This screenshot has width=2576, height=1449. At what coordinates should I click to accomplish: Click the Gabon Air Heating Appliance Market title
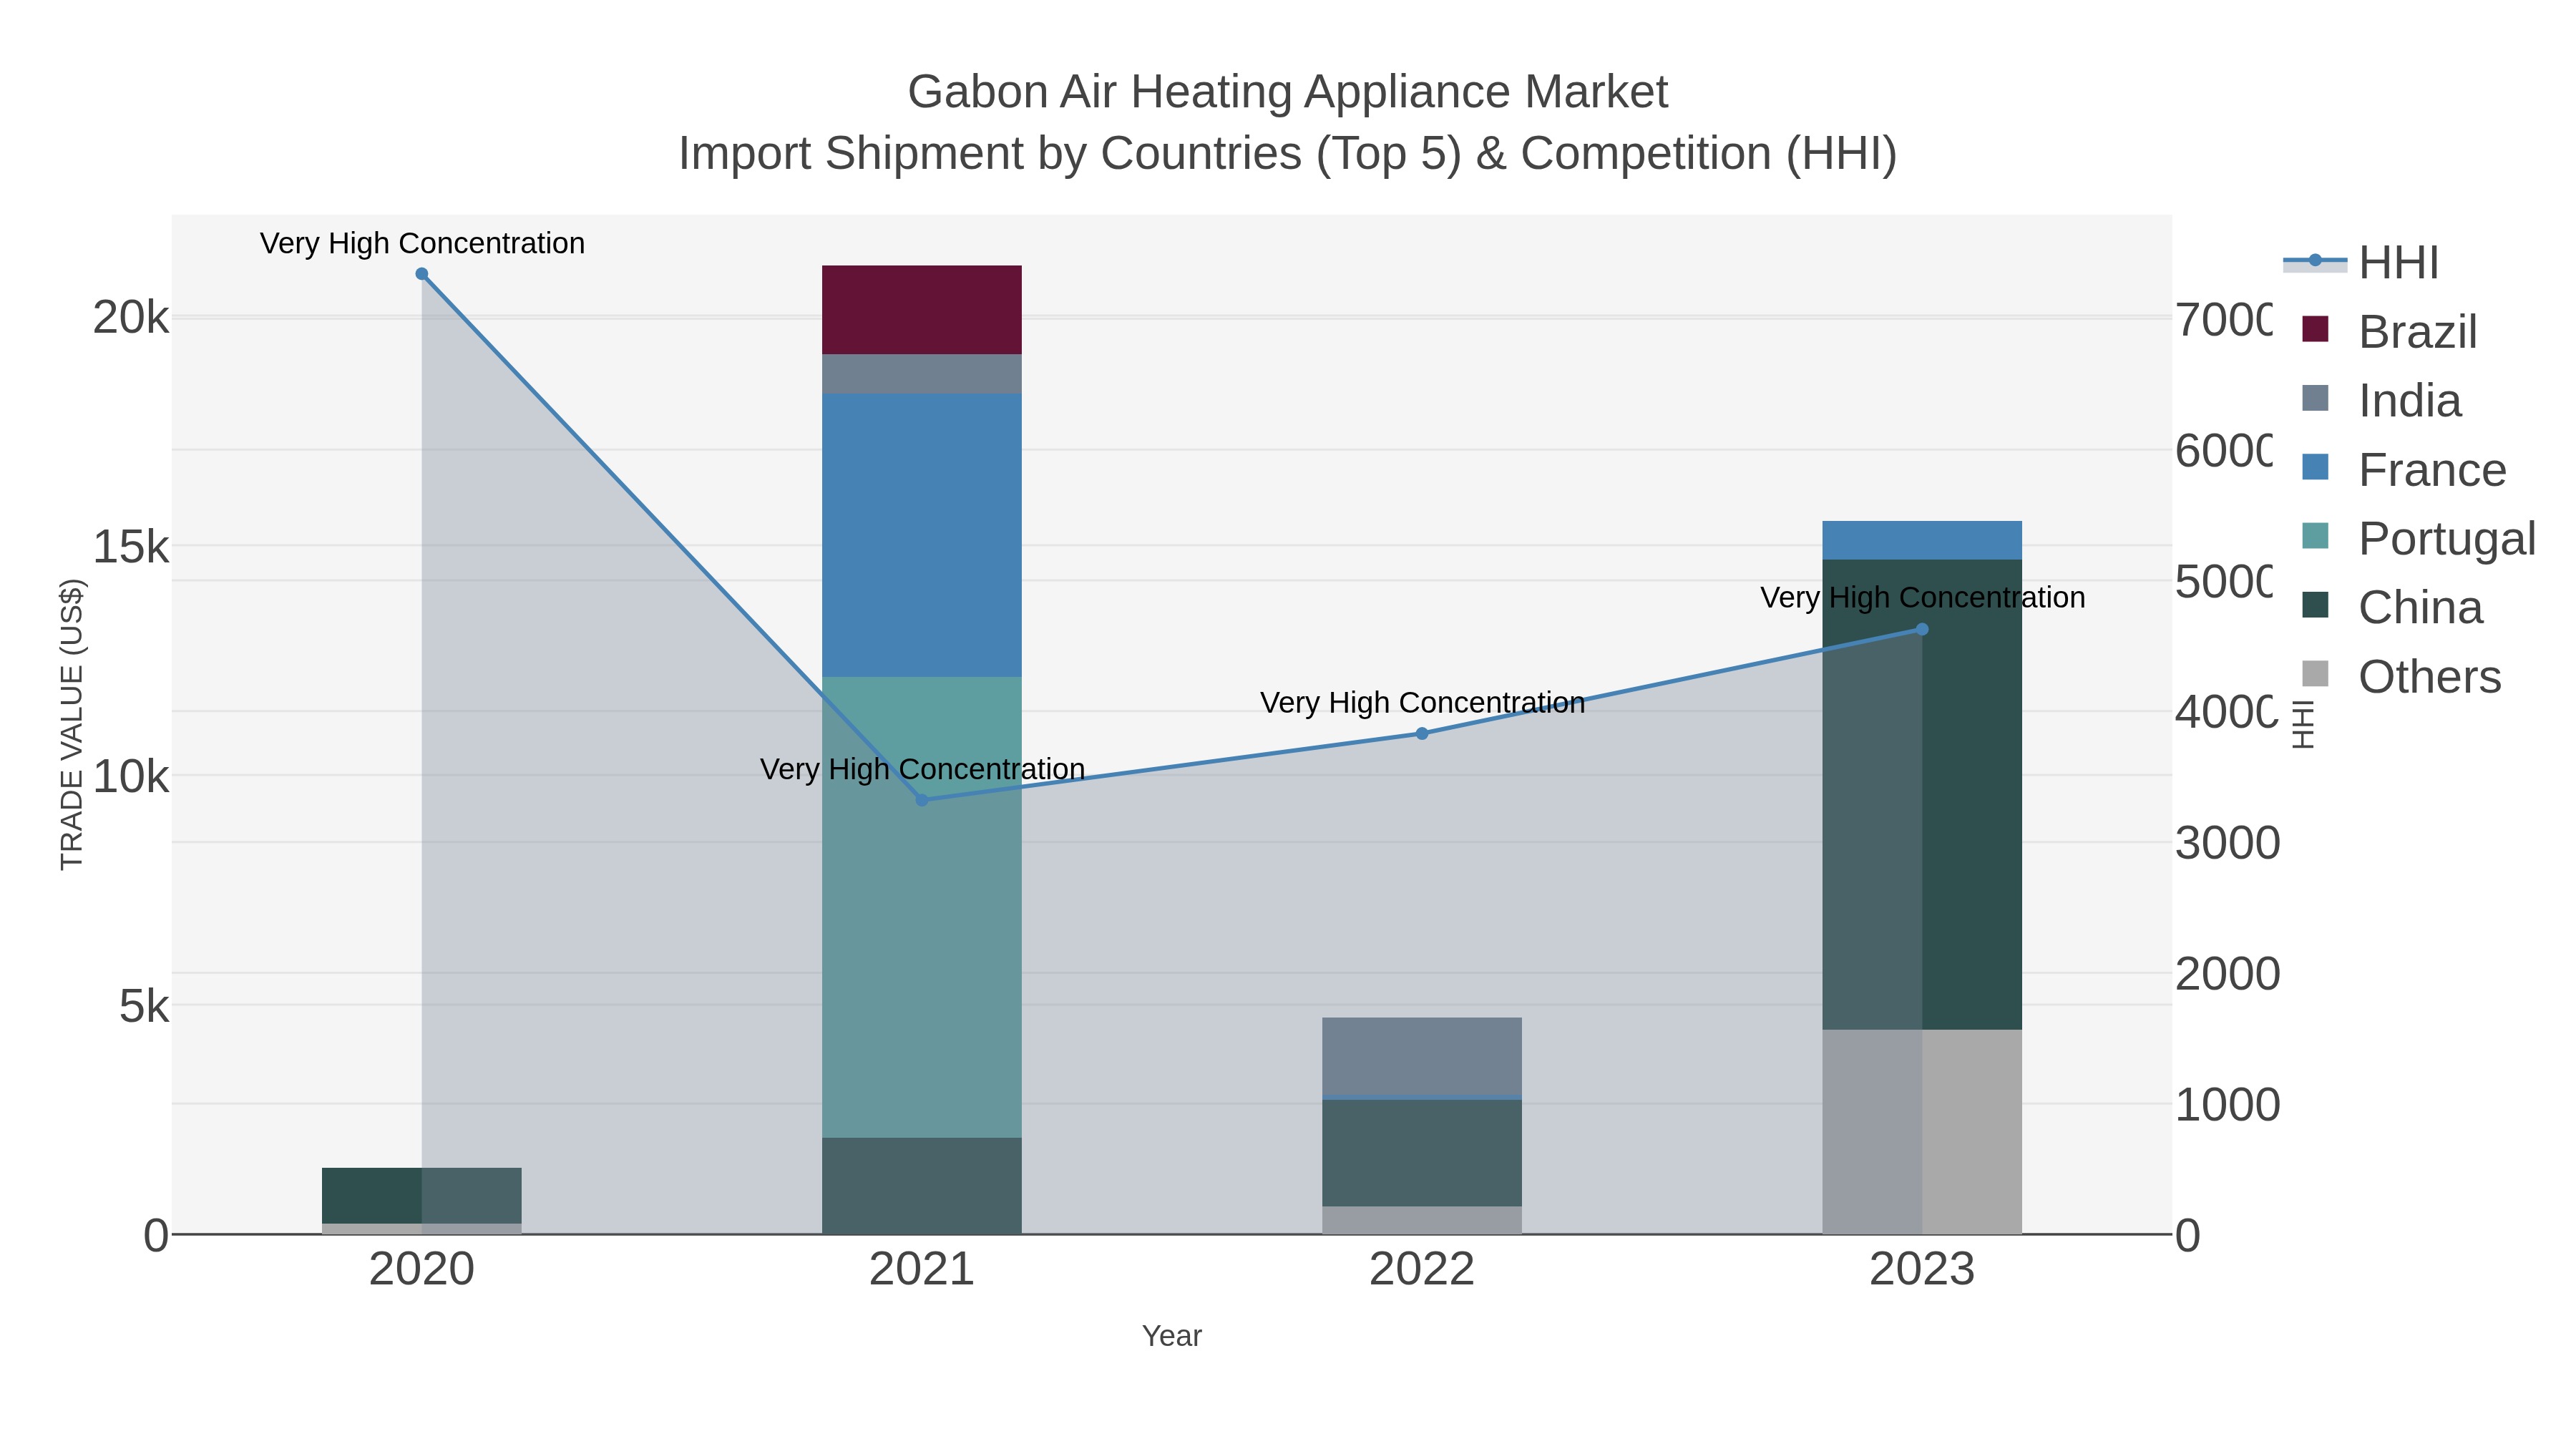1288,92
